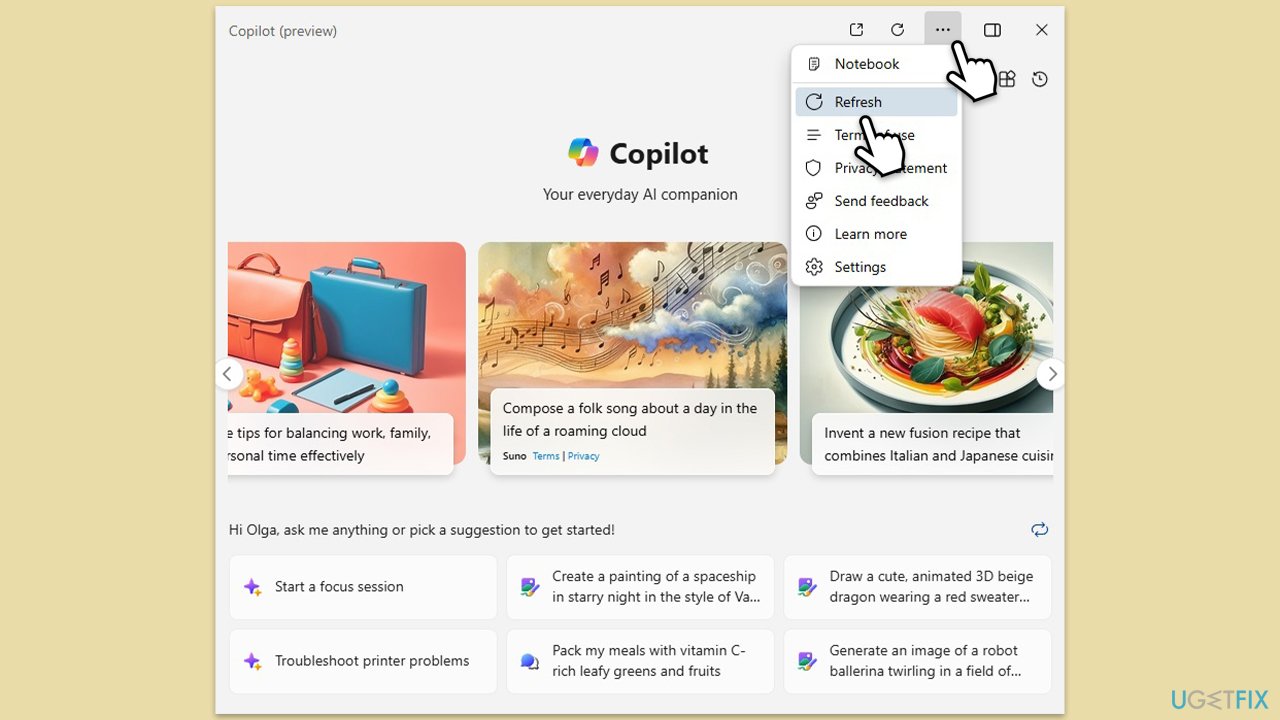Click the chat icon on vitamin C meals
This screenshot has height=720, width=1280.
click(x=530, y=661)
